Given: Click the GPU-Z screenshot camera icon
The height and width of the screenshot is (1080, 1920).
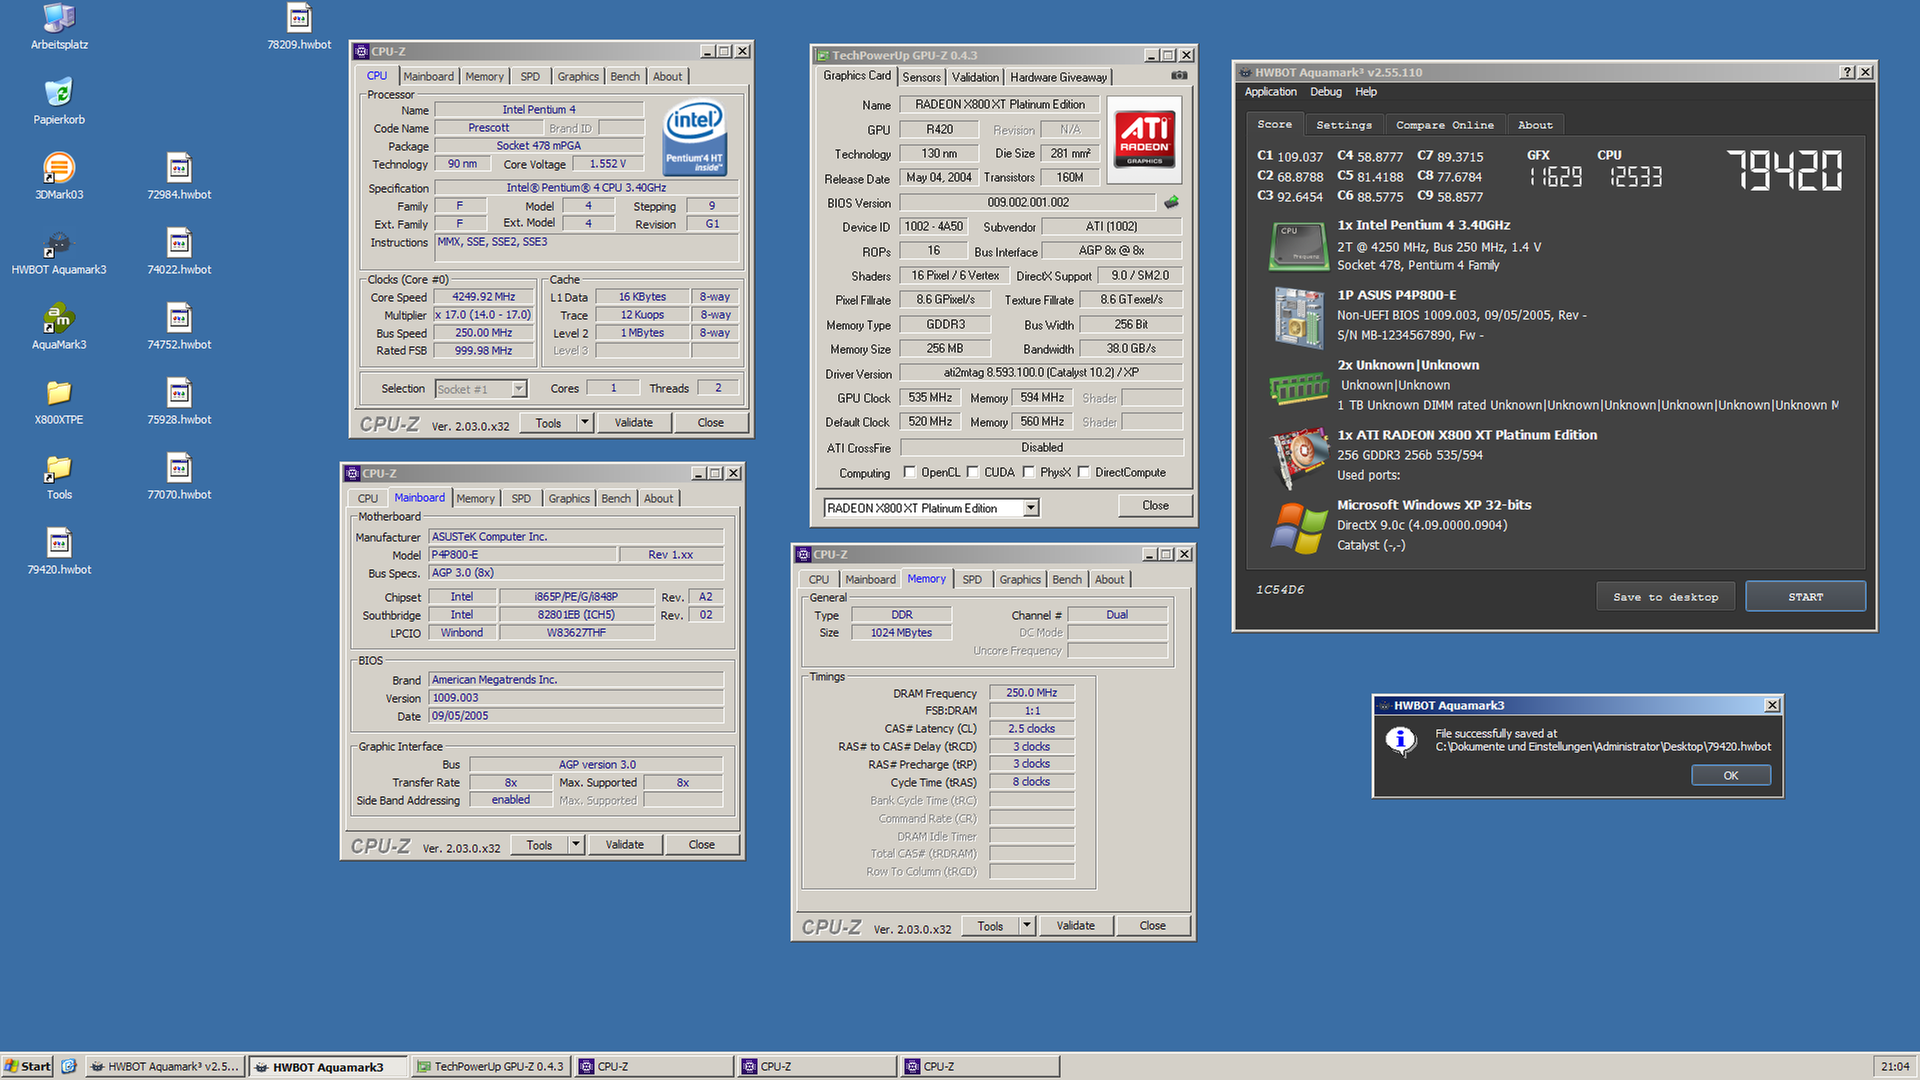Looking at the screenshot, I should [1179, 76].
